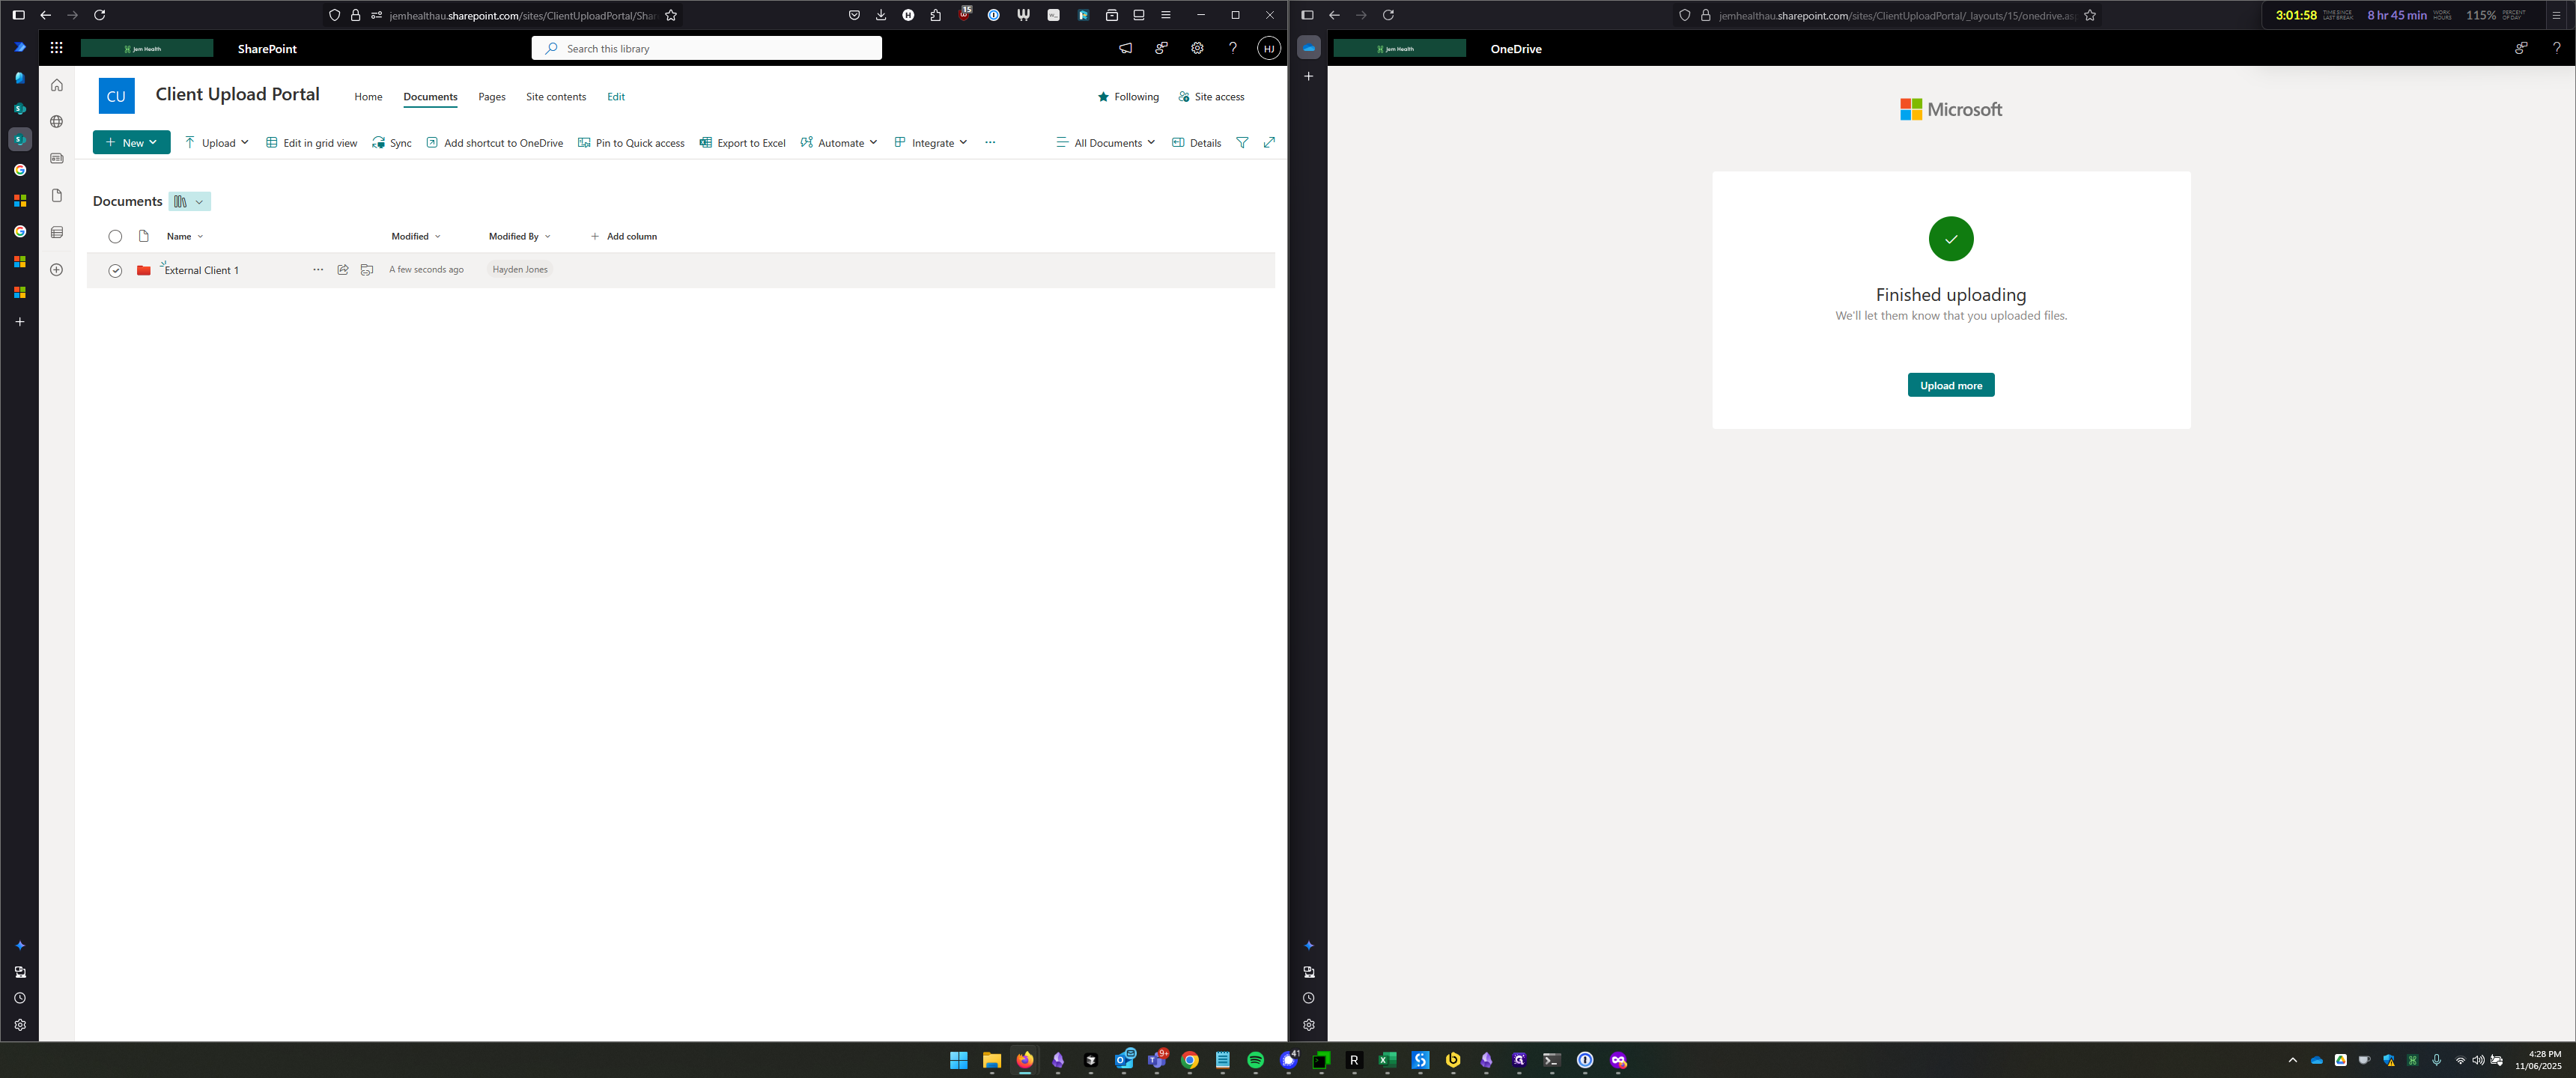Click Edit in grid view
2576x1078 pixels.
pos(311,143)
